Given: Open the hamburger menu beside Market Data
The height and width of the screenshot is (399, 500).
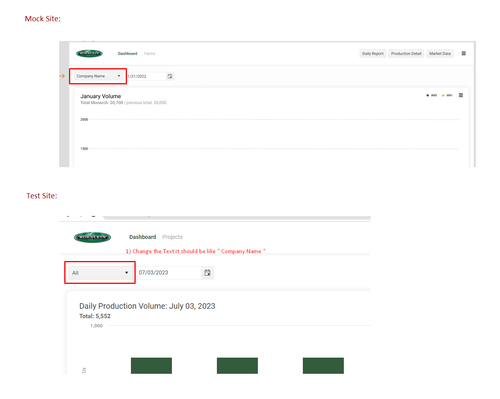Looking at the screenshot, I should [464, 53].
